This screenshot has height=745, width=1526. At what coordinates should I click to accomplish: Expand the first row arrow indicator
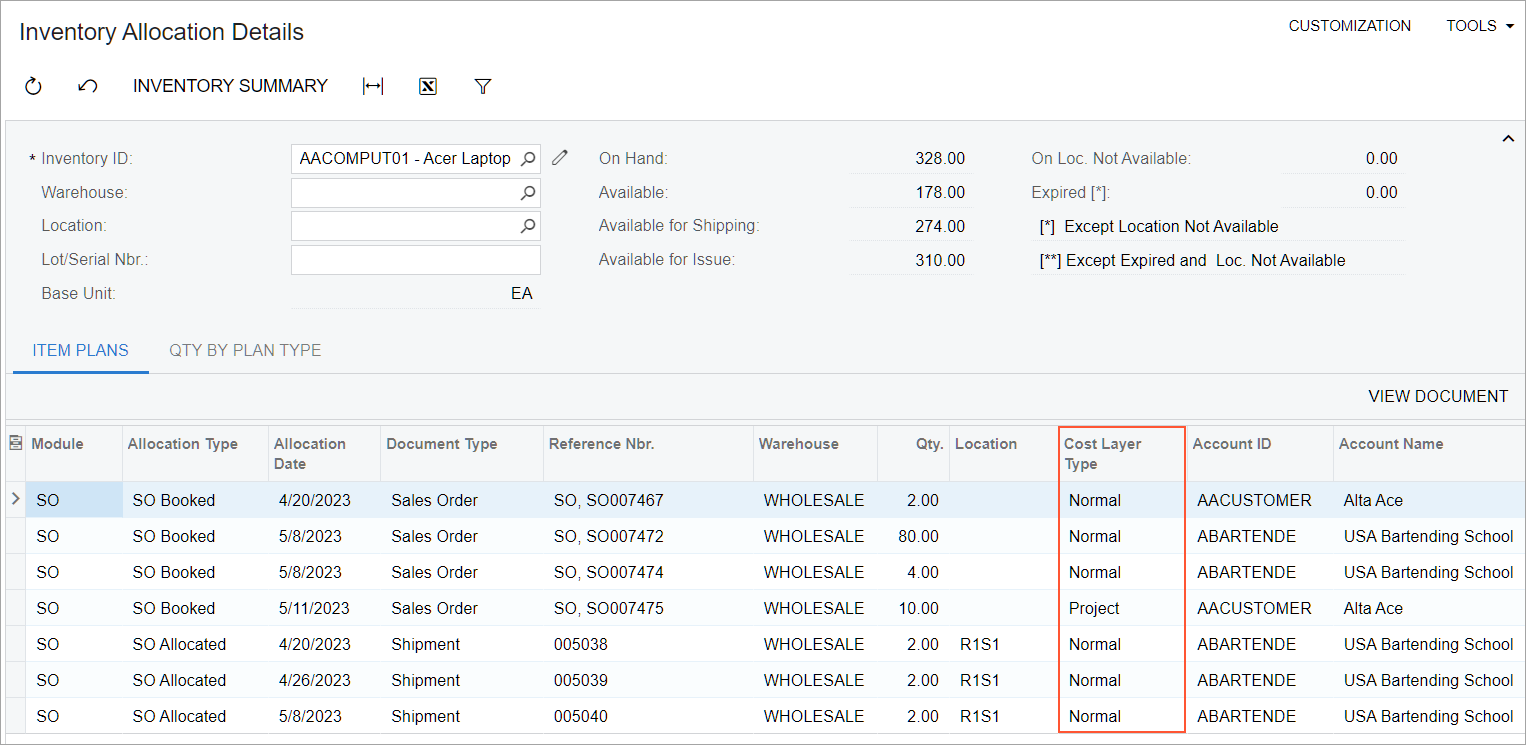(15, 498)
